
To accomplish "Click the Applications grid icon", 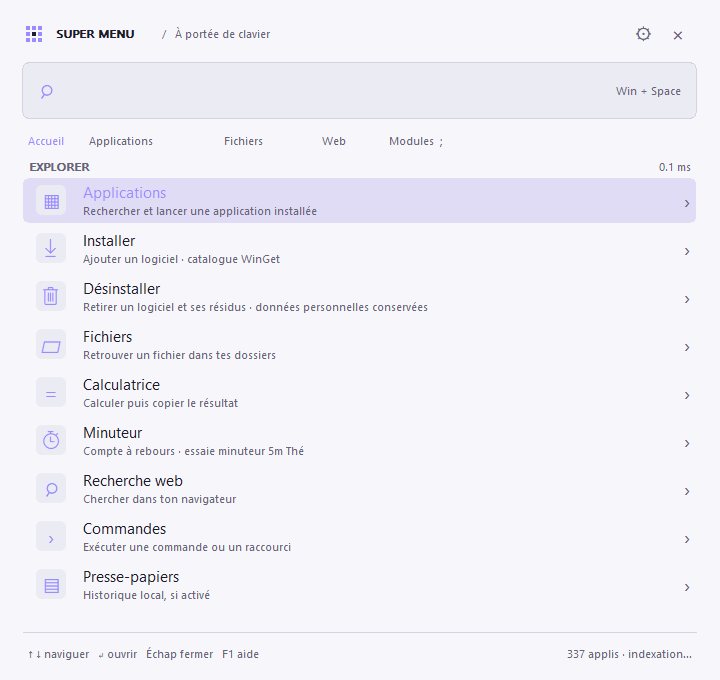I will tap(51, 201).
